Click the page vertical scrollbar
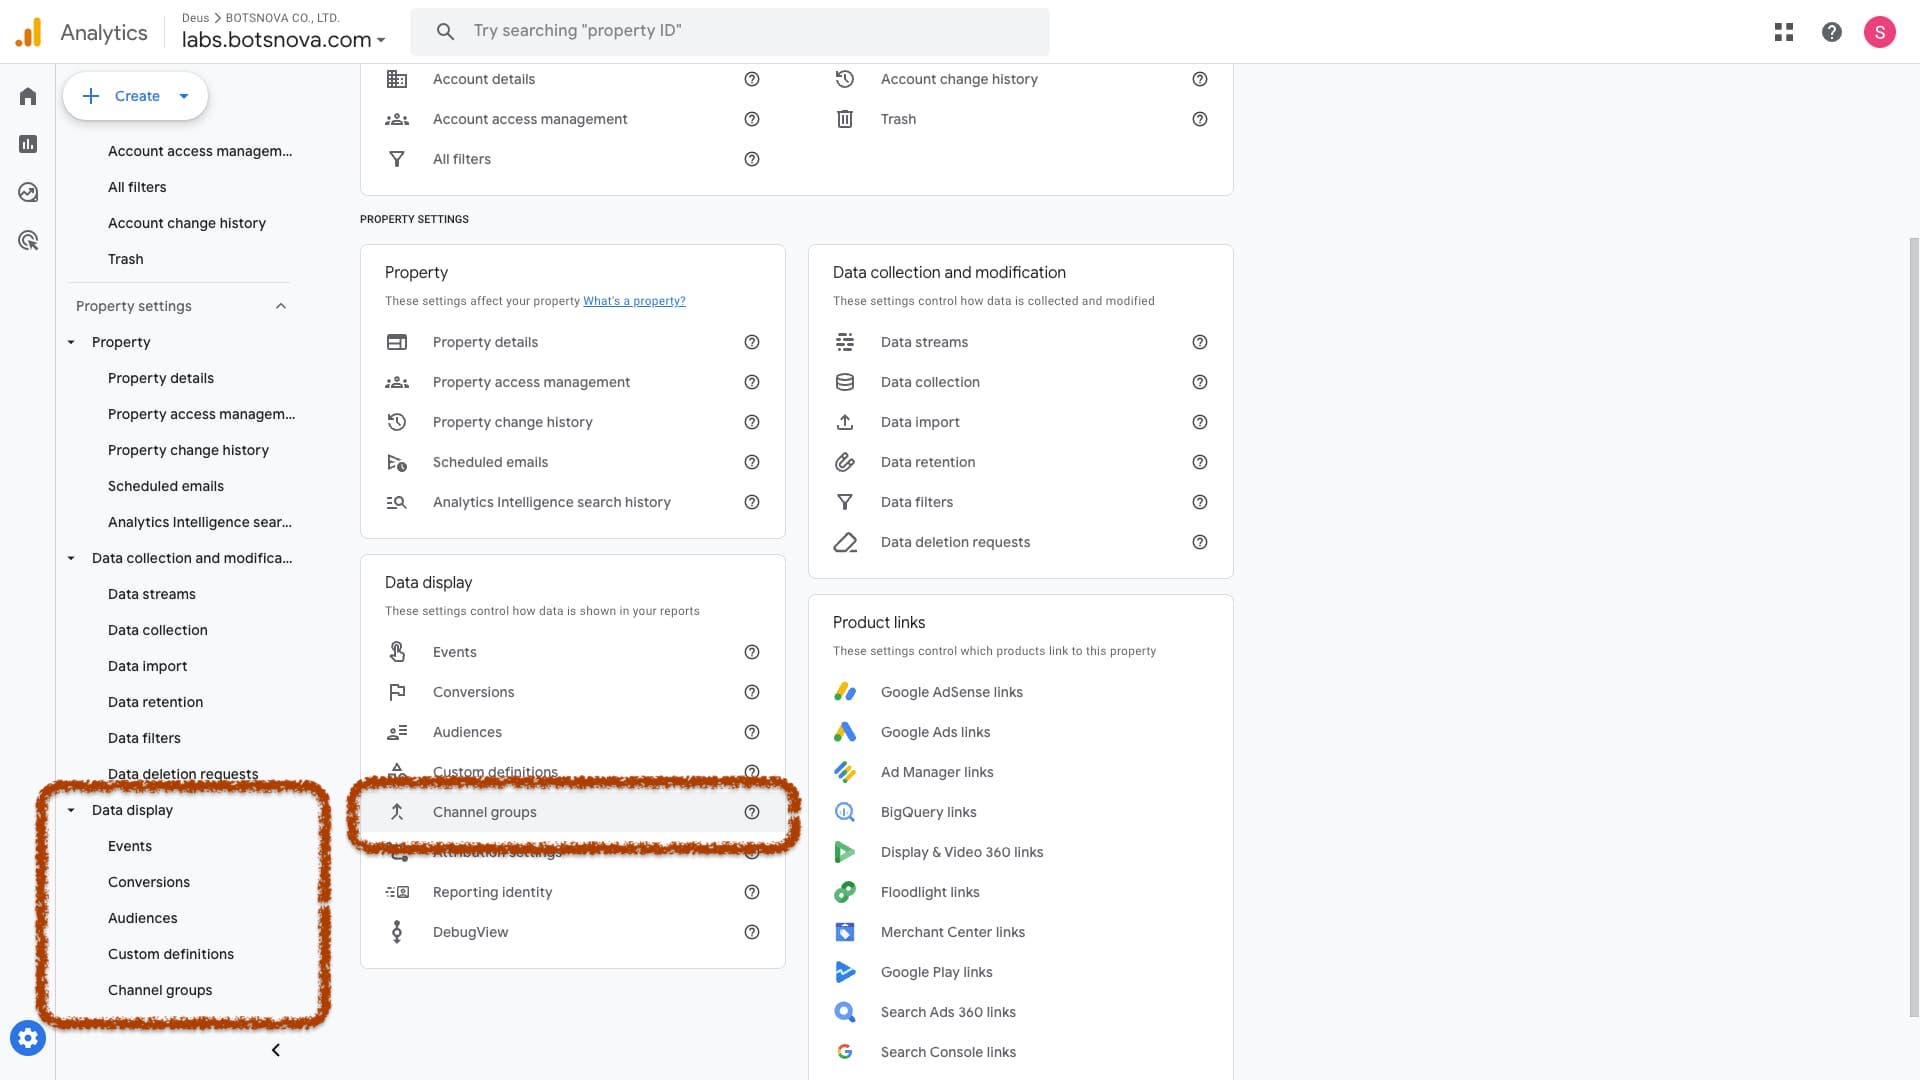 [1914, 628]
